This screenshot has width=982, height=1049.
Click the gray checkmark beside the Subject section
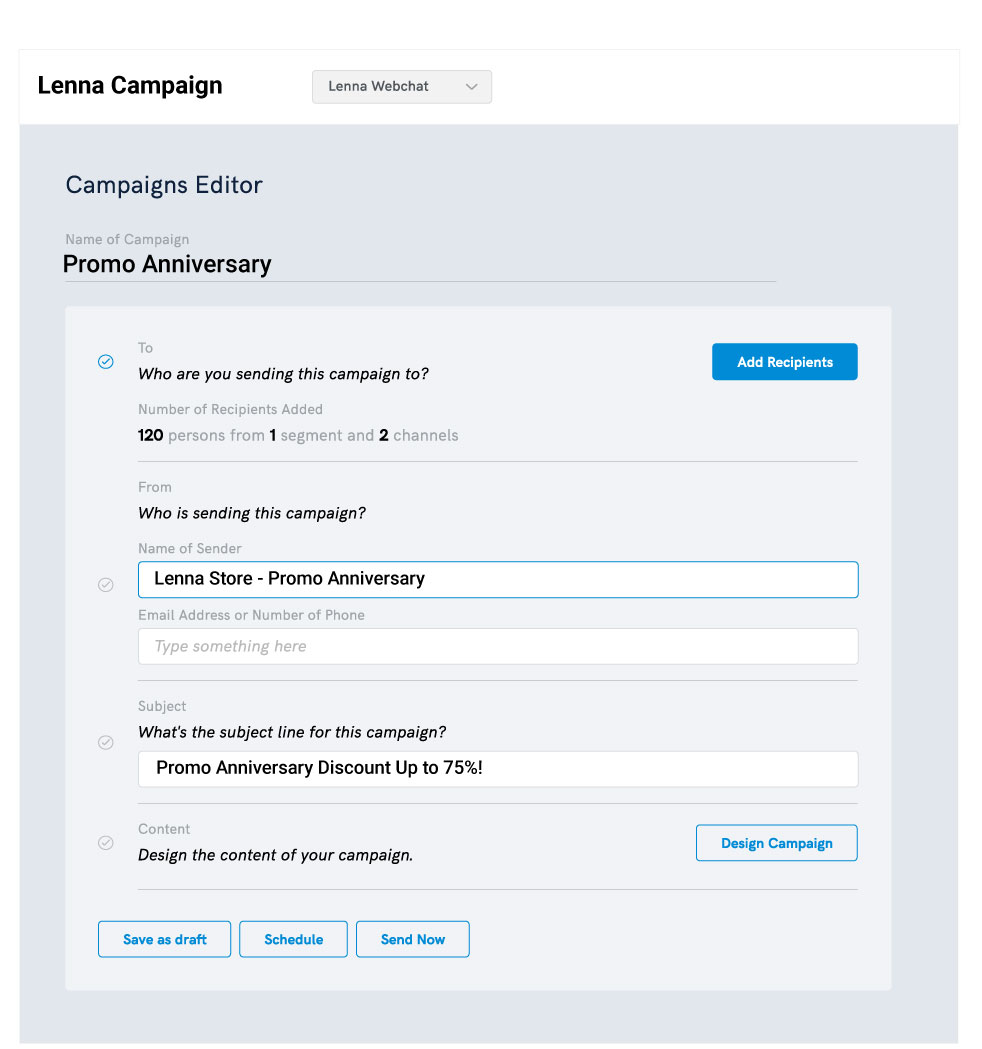[x=106, y=743]
